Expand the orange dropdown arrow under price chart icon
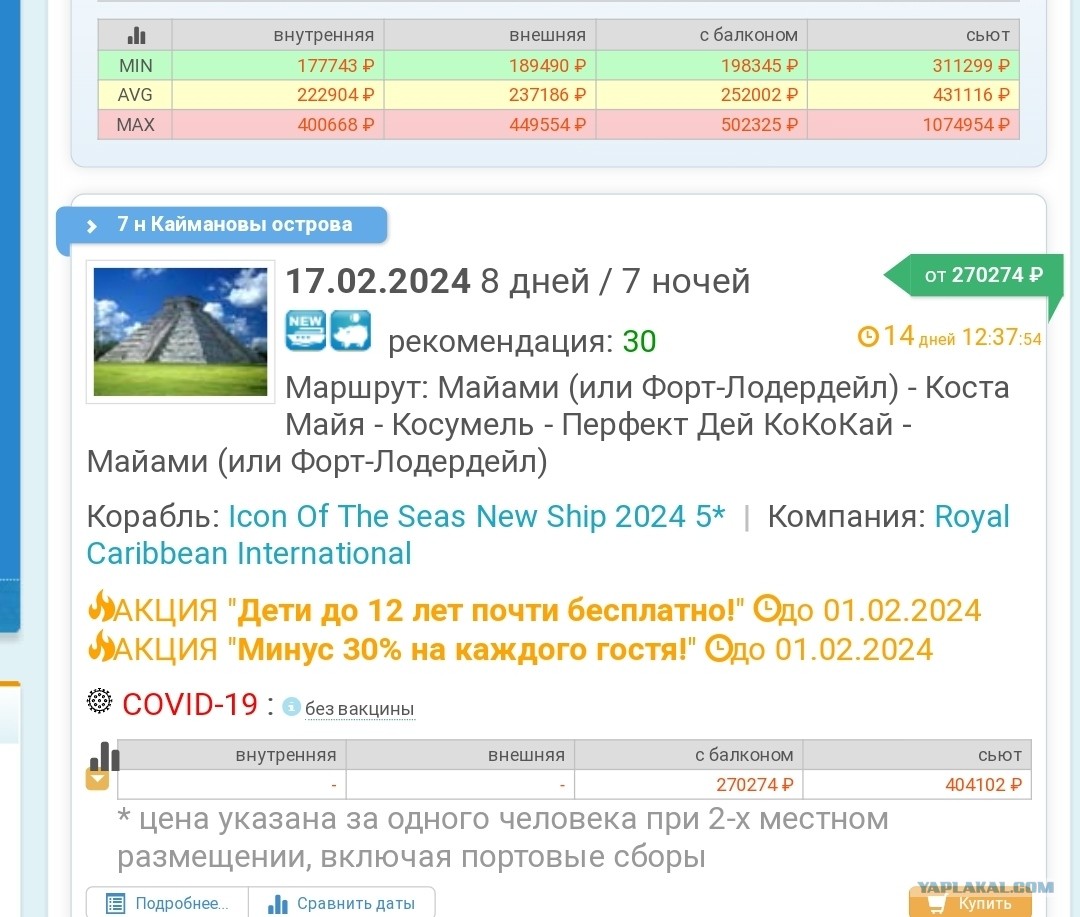 tap(97, 780)
